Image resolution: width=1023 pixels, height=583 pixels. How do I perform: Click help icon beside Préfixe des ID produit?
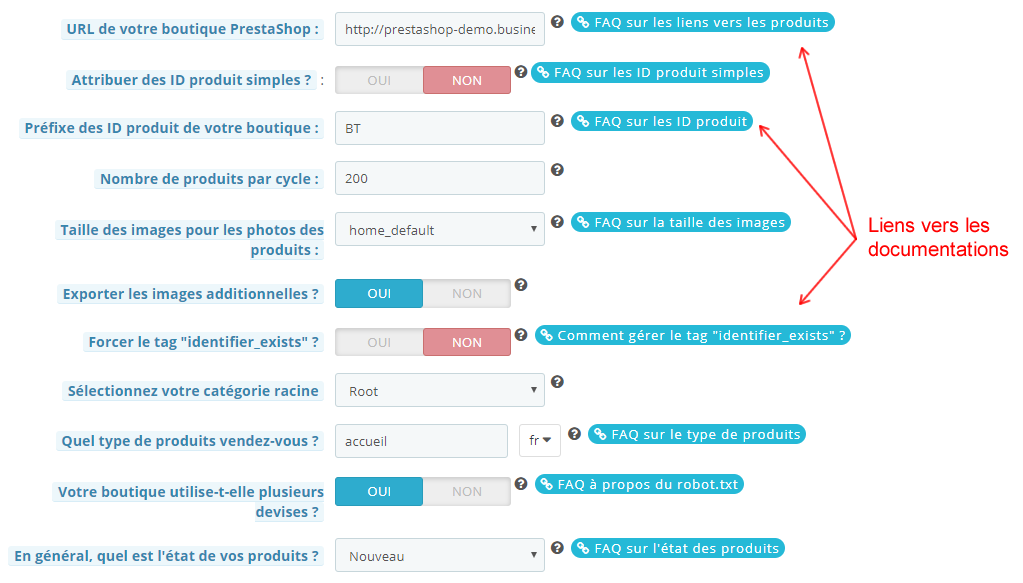[557, 120]
